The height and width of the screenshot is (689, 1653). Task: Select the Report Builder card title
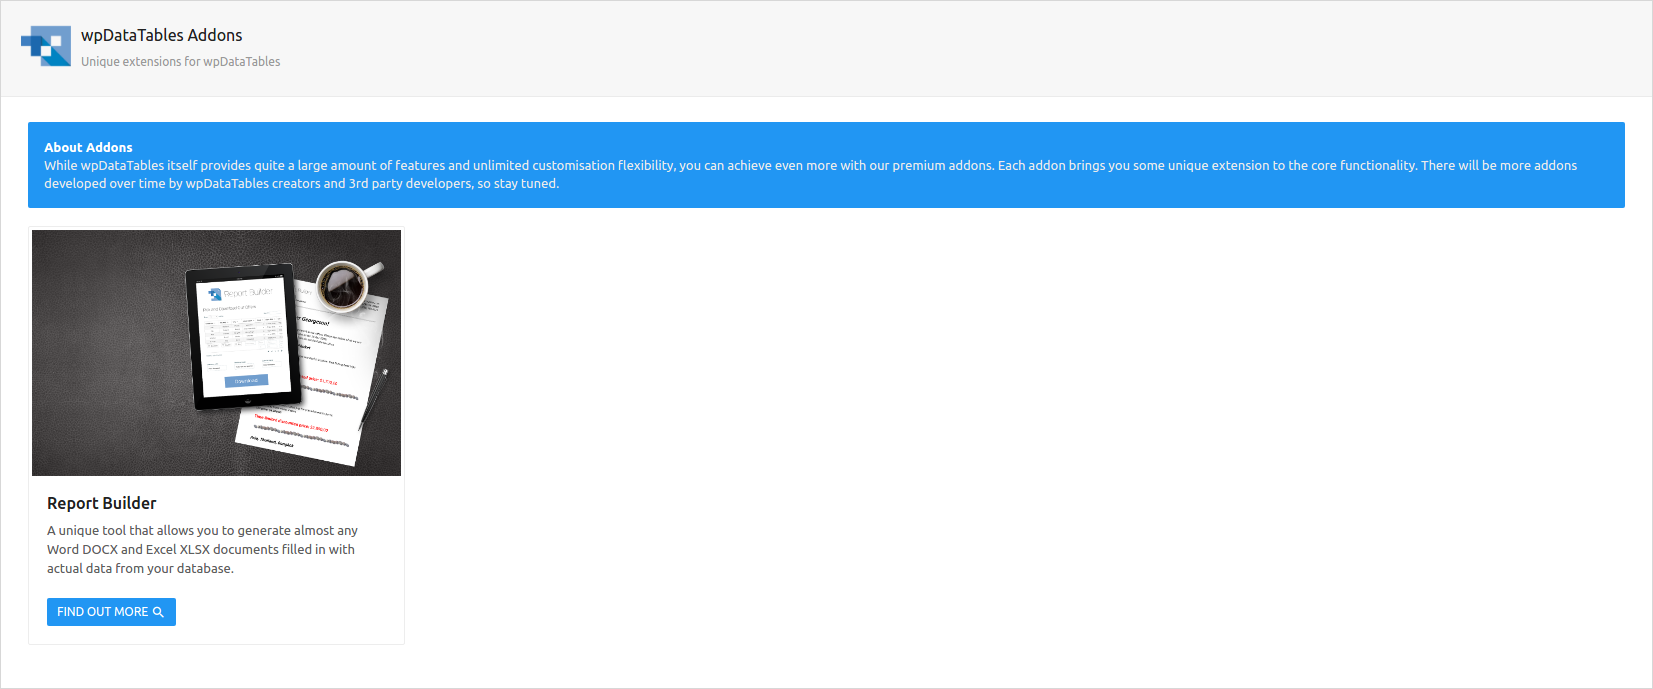[x=102, y=503]
